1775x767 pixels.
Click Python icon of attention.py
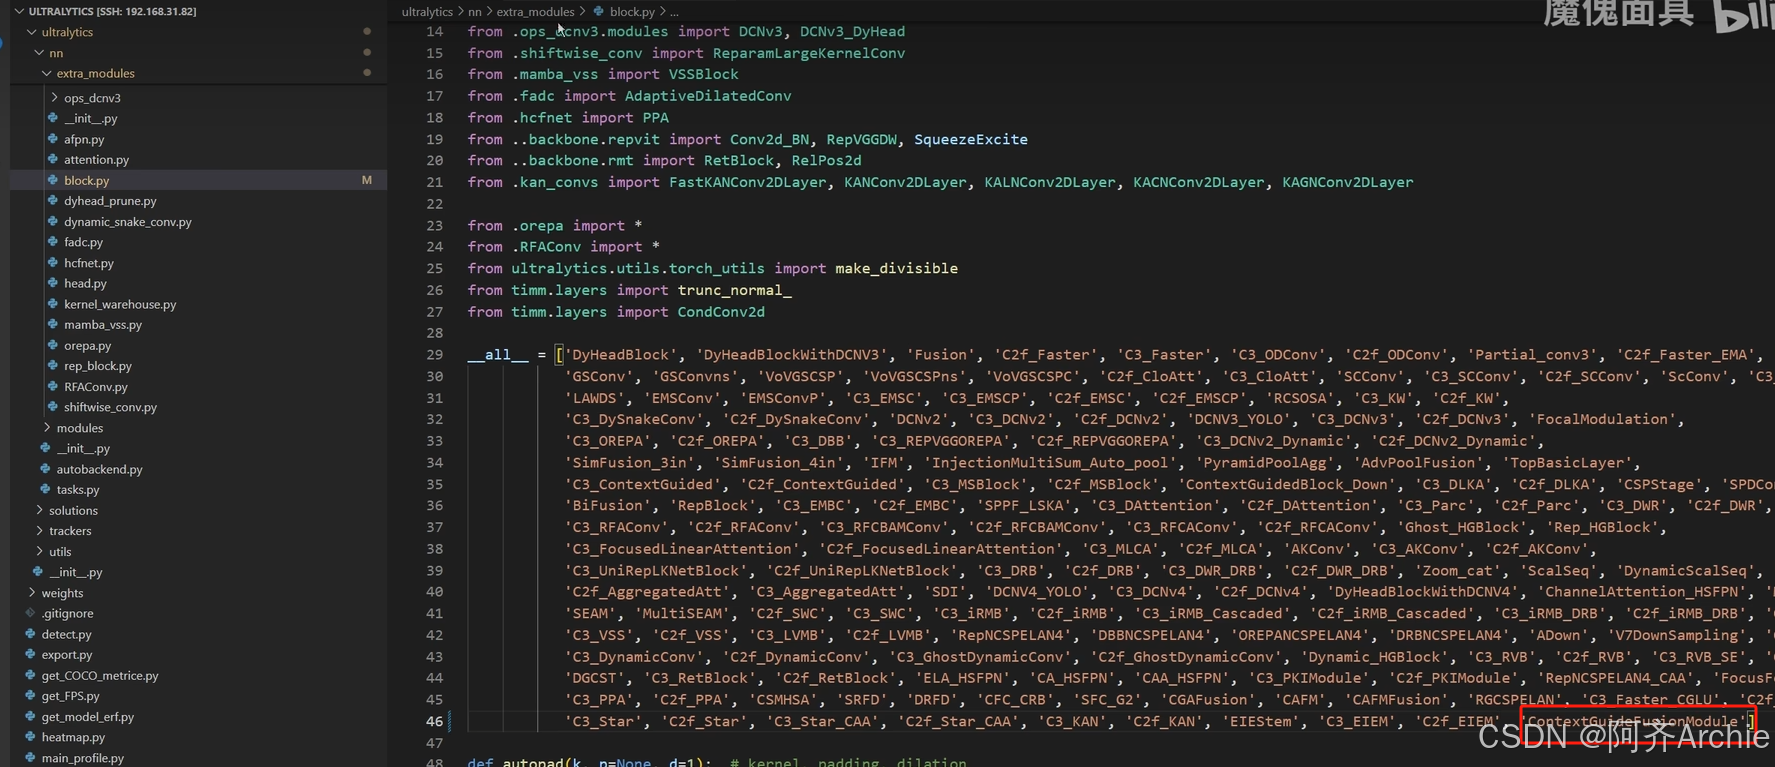tap(53, 159)
